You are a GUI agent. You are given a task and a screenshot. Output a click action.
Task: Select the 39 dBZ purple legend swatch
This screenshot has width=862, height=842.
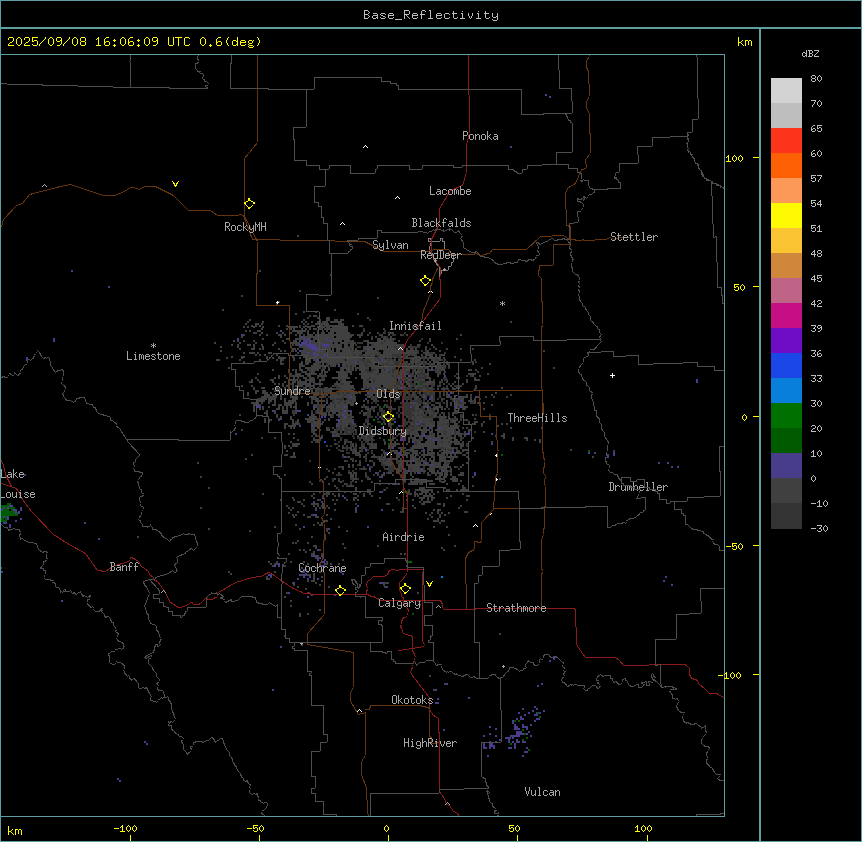[x=786, y=341]
